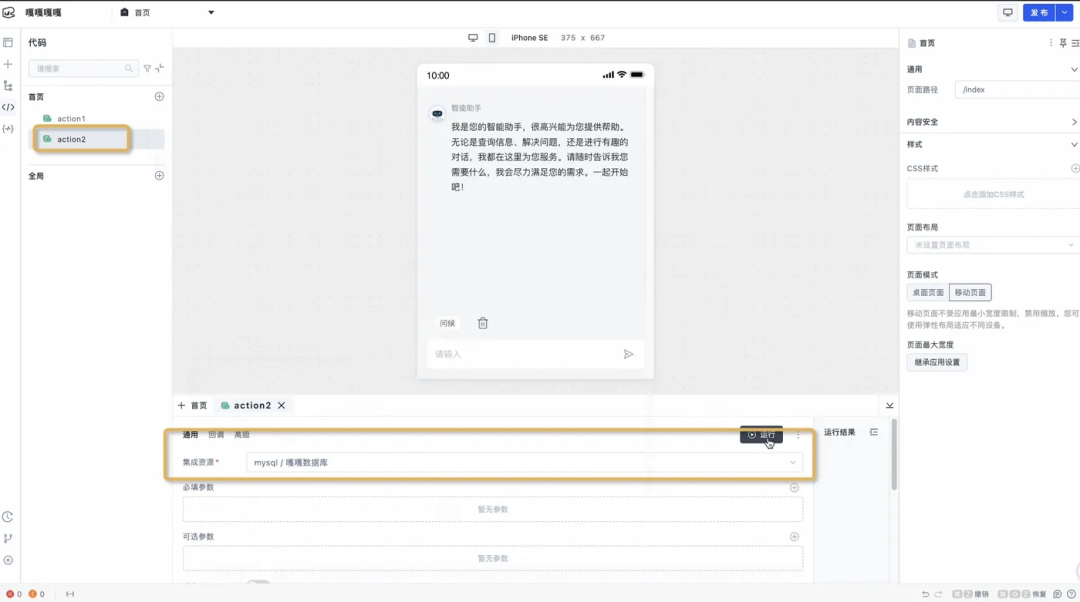Open the 页面布局 dropdown
The width and height of the screenshot is (1080, 602).
tap(991, 245)
